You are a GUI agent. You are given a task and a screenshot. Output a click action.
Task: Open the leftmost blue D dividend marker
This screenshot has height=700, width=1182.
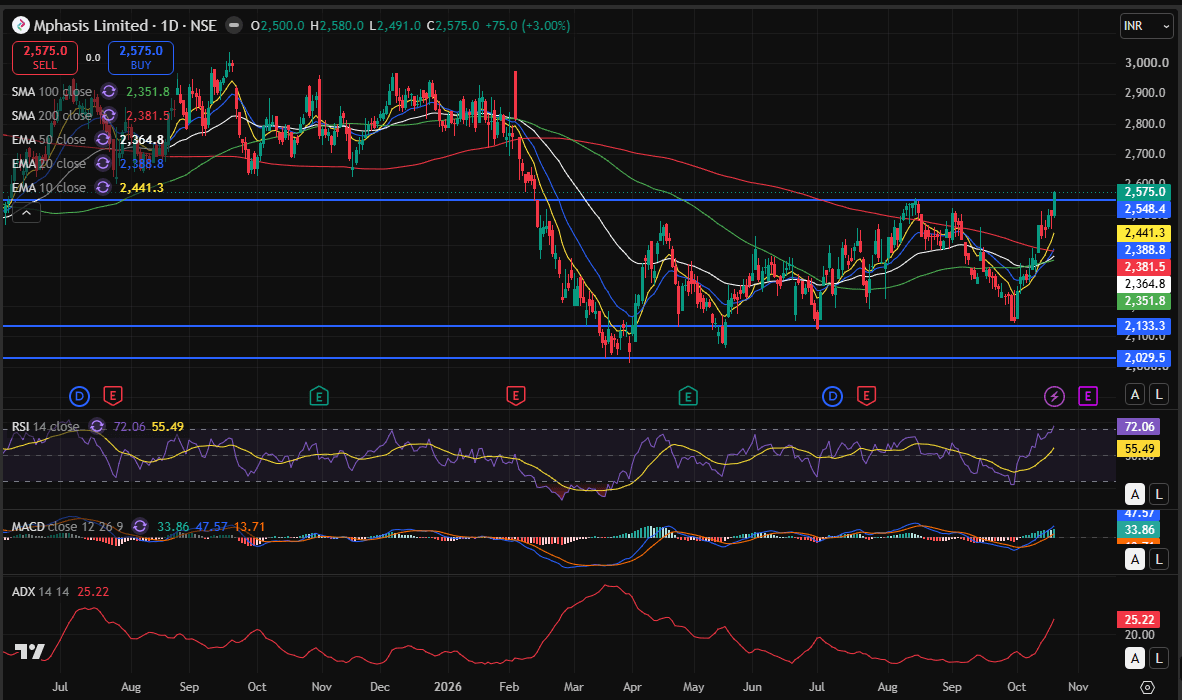(x=79, y=396)
